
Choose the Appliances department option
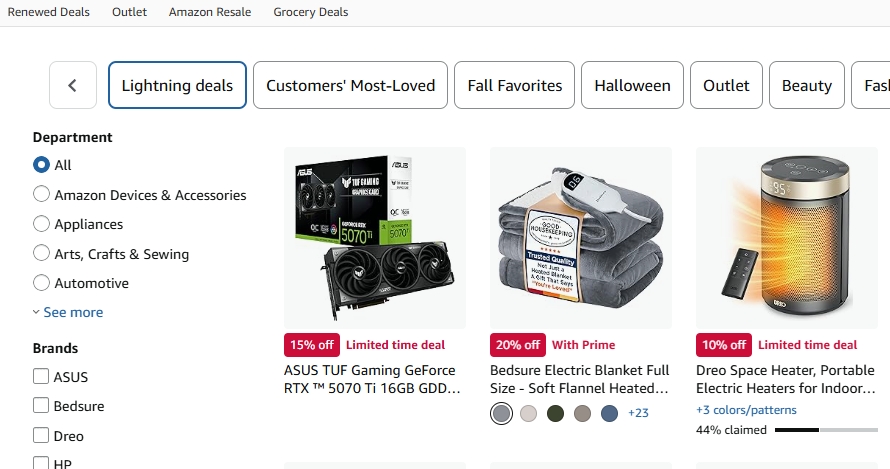pos(41,224)
